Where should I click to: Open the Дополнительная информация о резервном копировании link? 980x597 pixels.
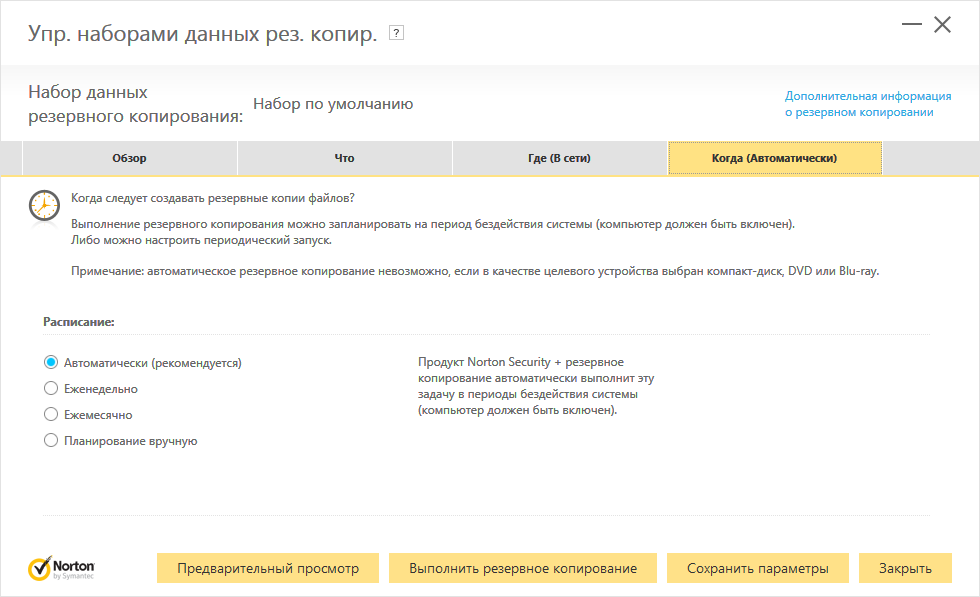[x=867, y=104]
